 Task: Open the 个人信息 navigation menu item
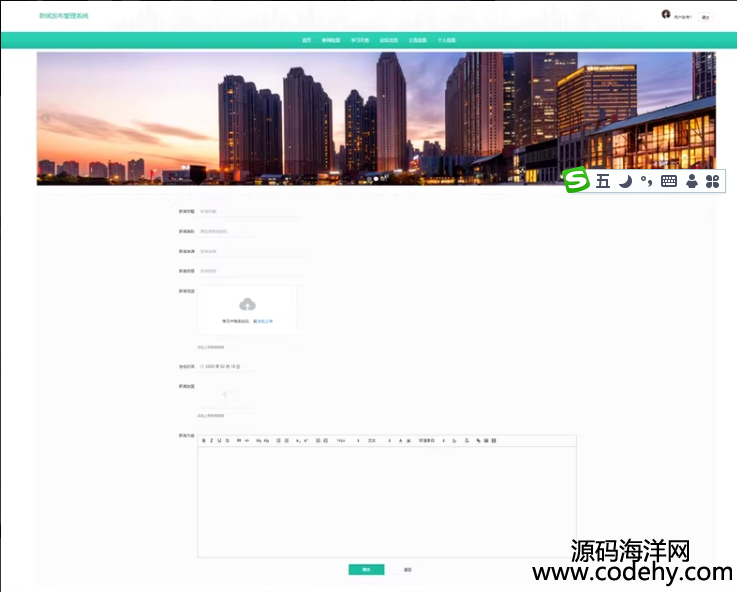447,40
